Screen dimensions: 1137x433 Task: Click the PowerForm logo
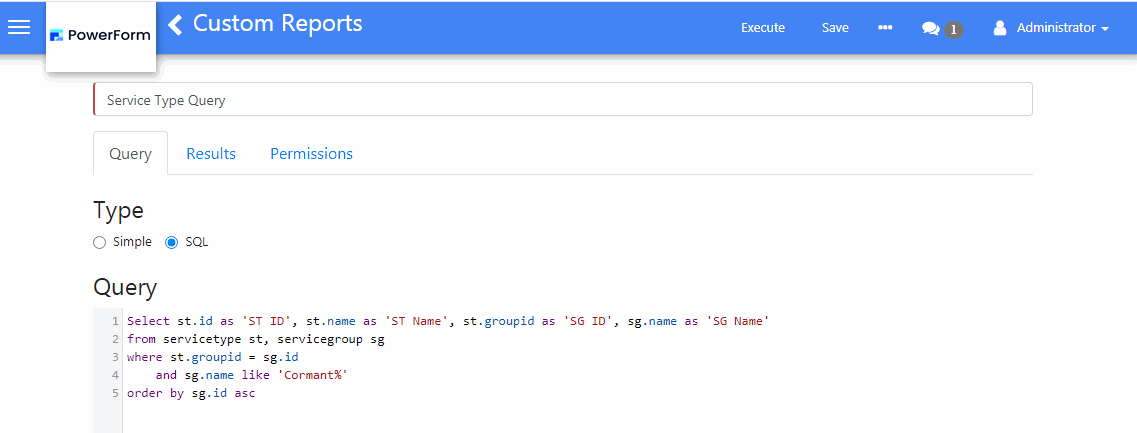tap(100, 35)
